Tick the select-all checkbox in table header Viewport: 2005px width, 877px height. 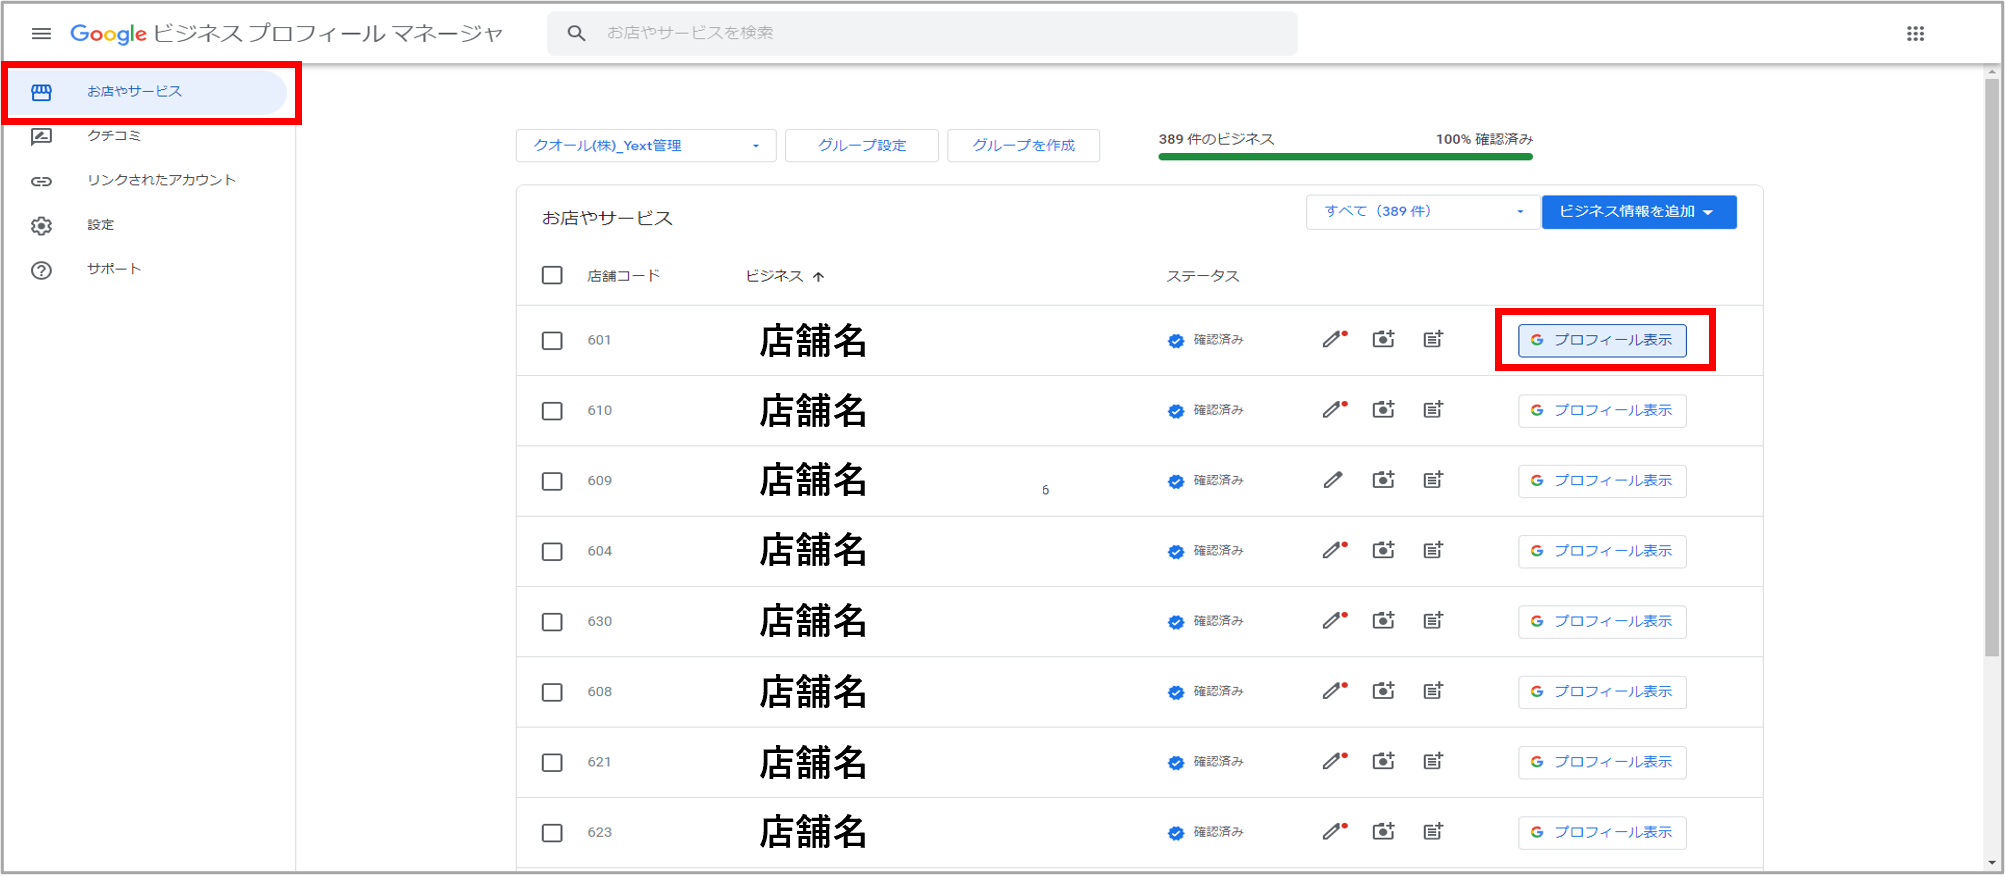click(552, 276)
